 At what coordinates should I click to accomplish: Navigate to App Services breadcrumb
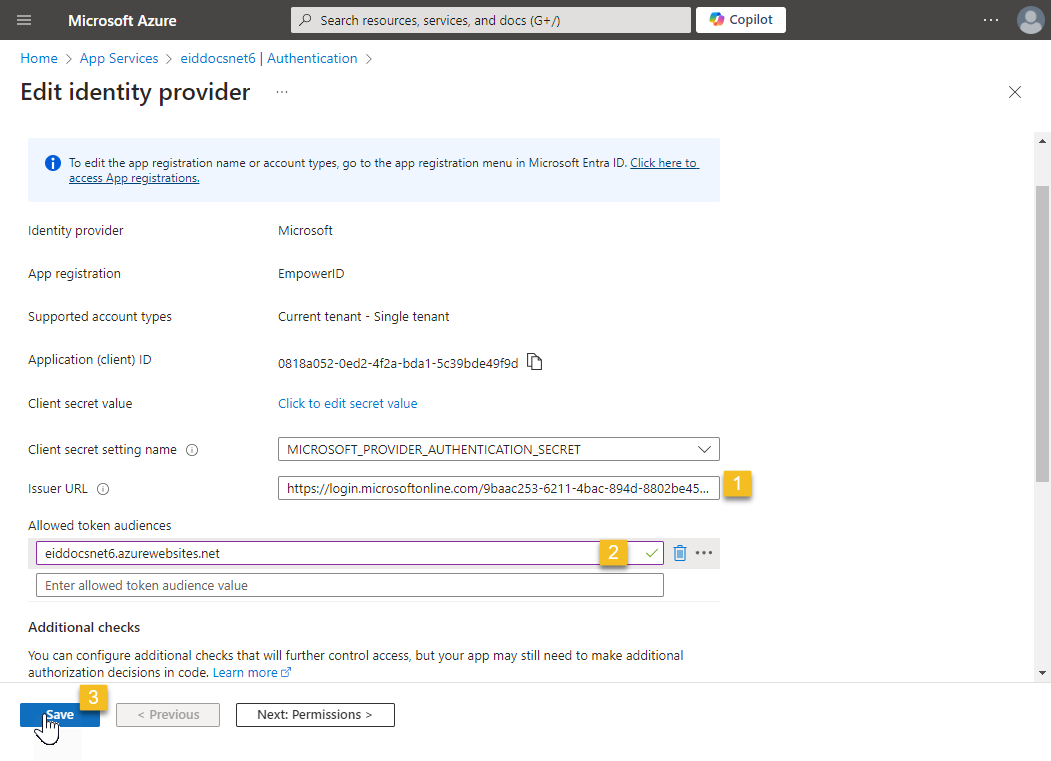coord(119,59)
